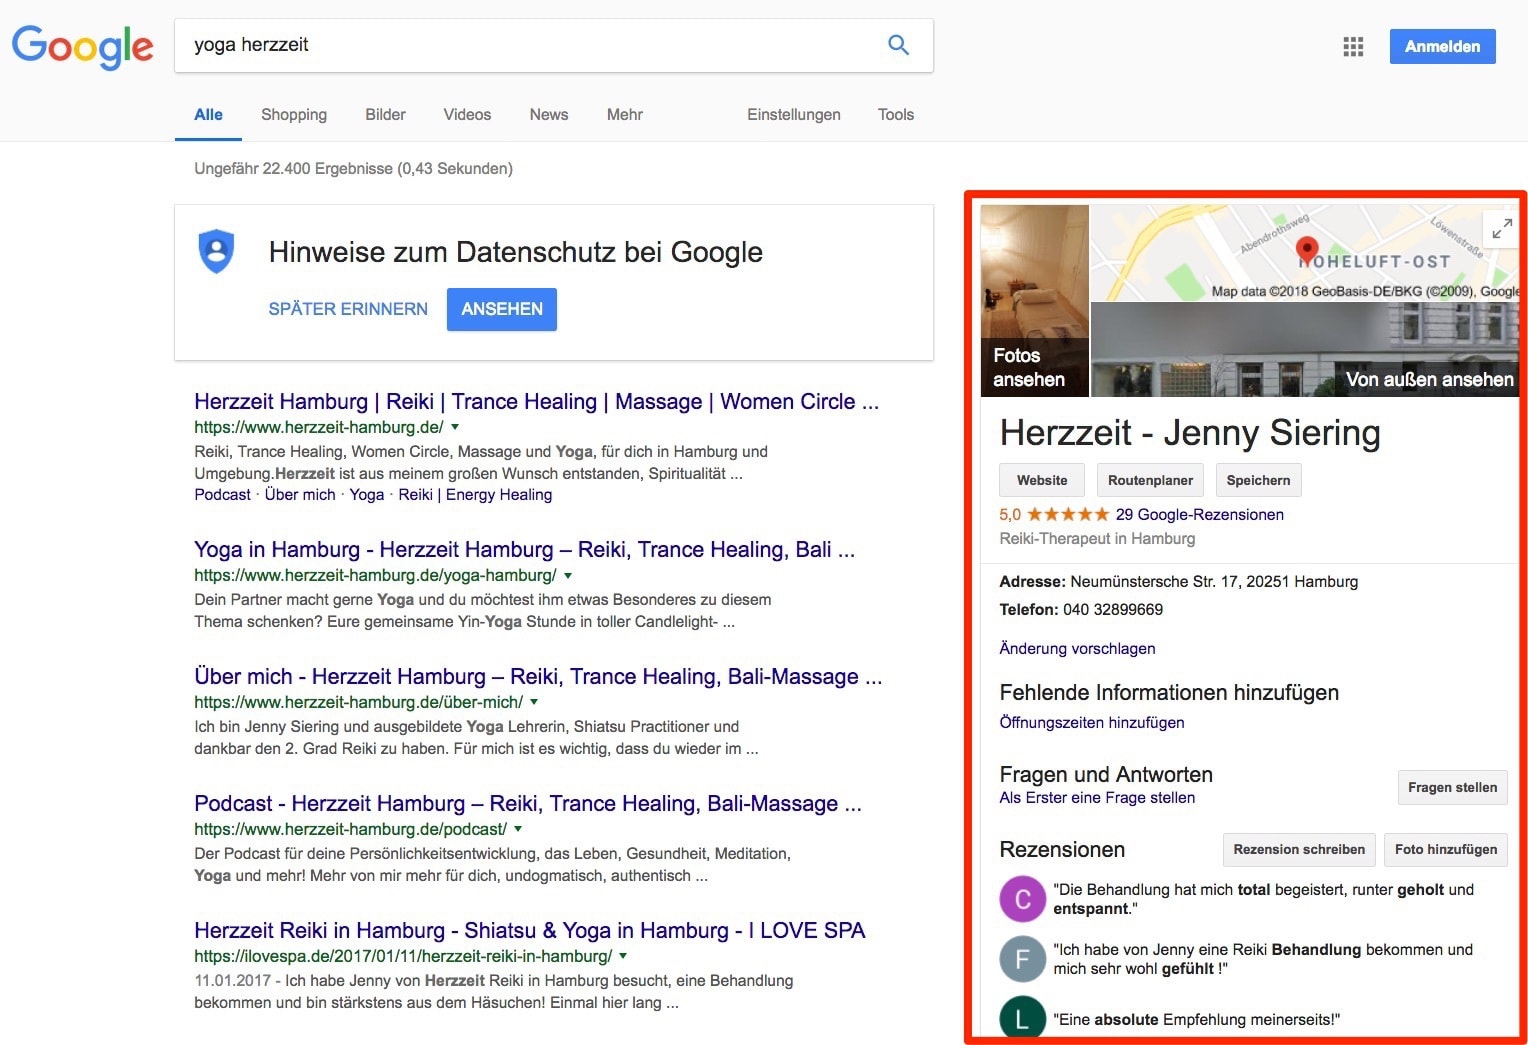Open 29 Google-Rezensionen link
The height and width of the screenshot is (1045, 1528).
tap(1199, 514)
